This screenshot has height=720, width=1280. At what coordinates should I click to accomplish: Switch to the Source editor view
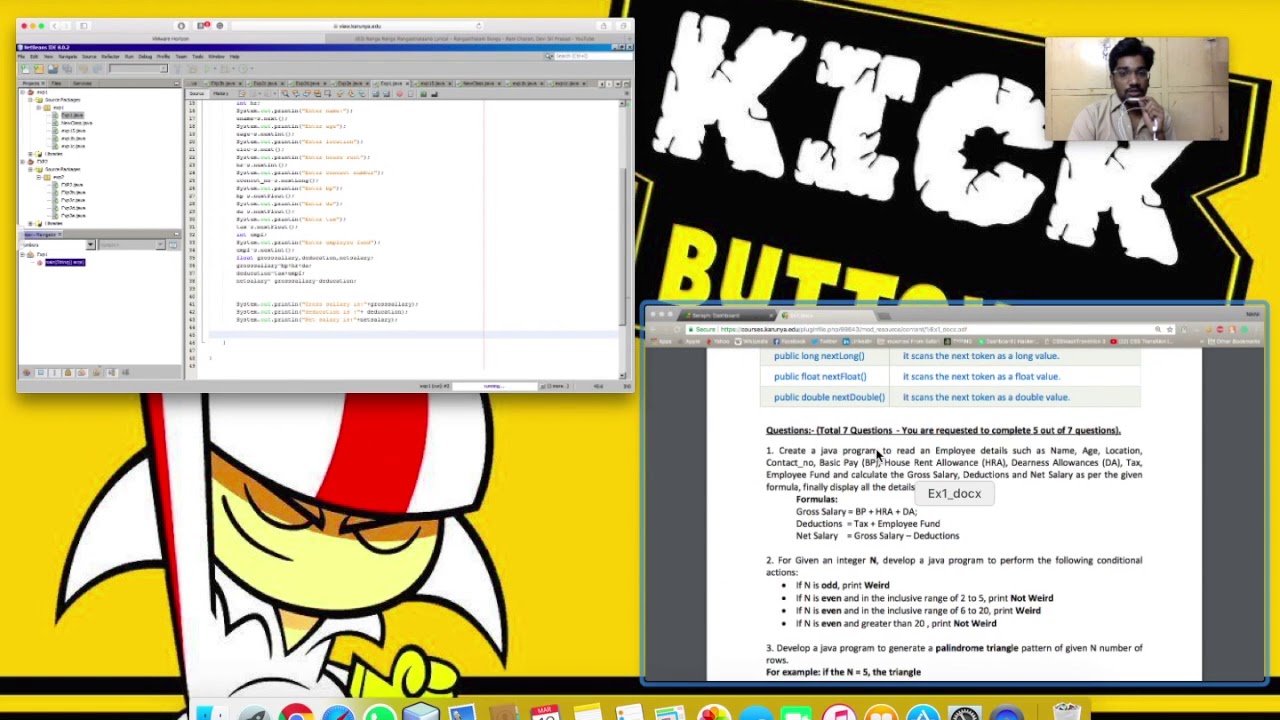click(x=196, y=94)
